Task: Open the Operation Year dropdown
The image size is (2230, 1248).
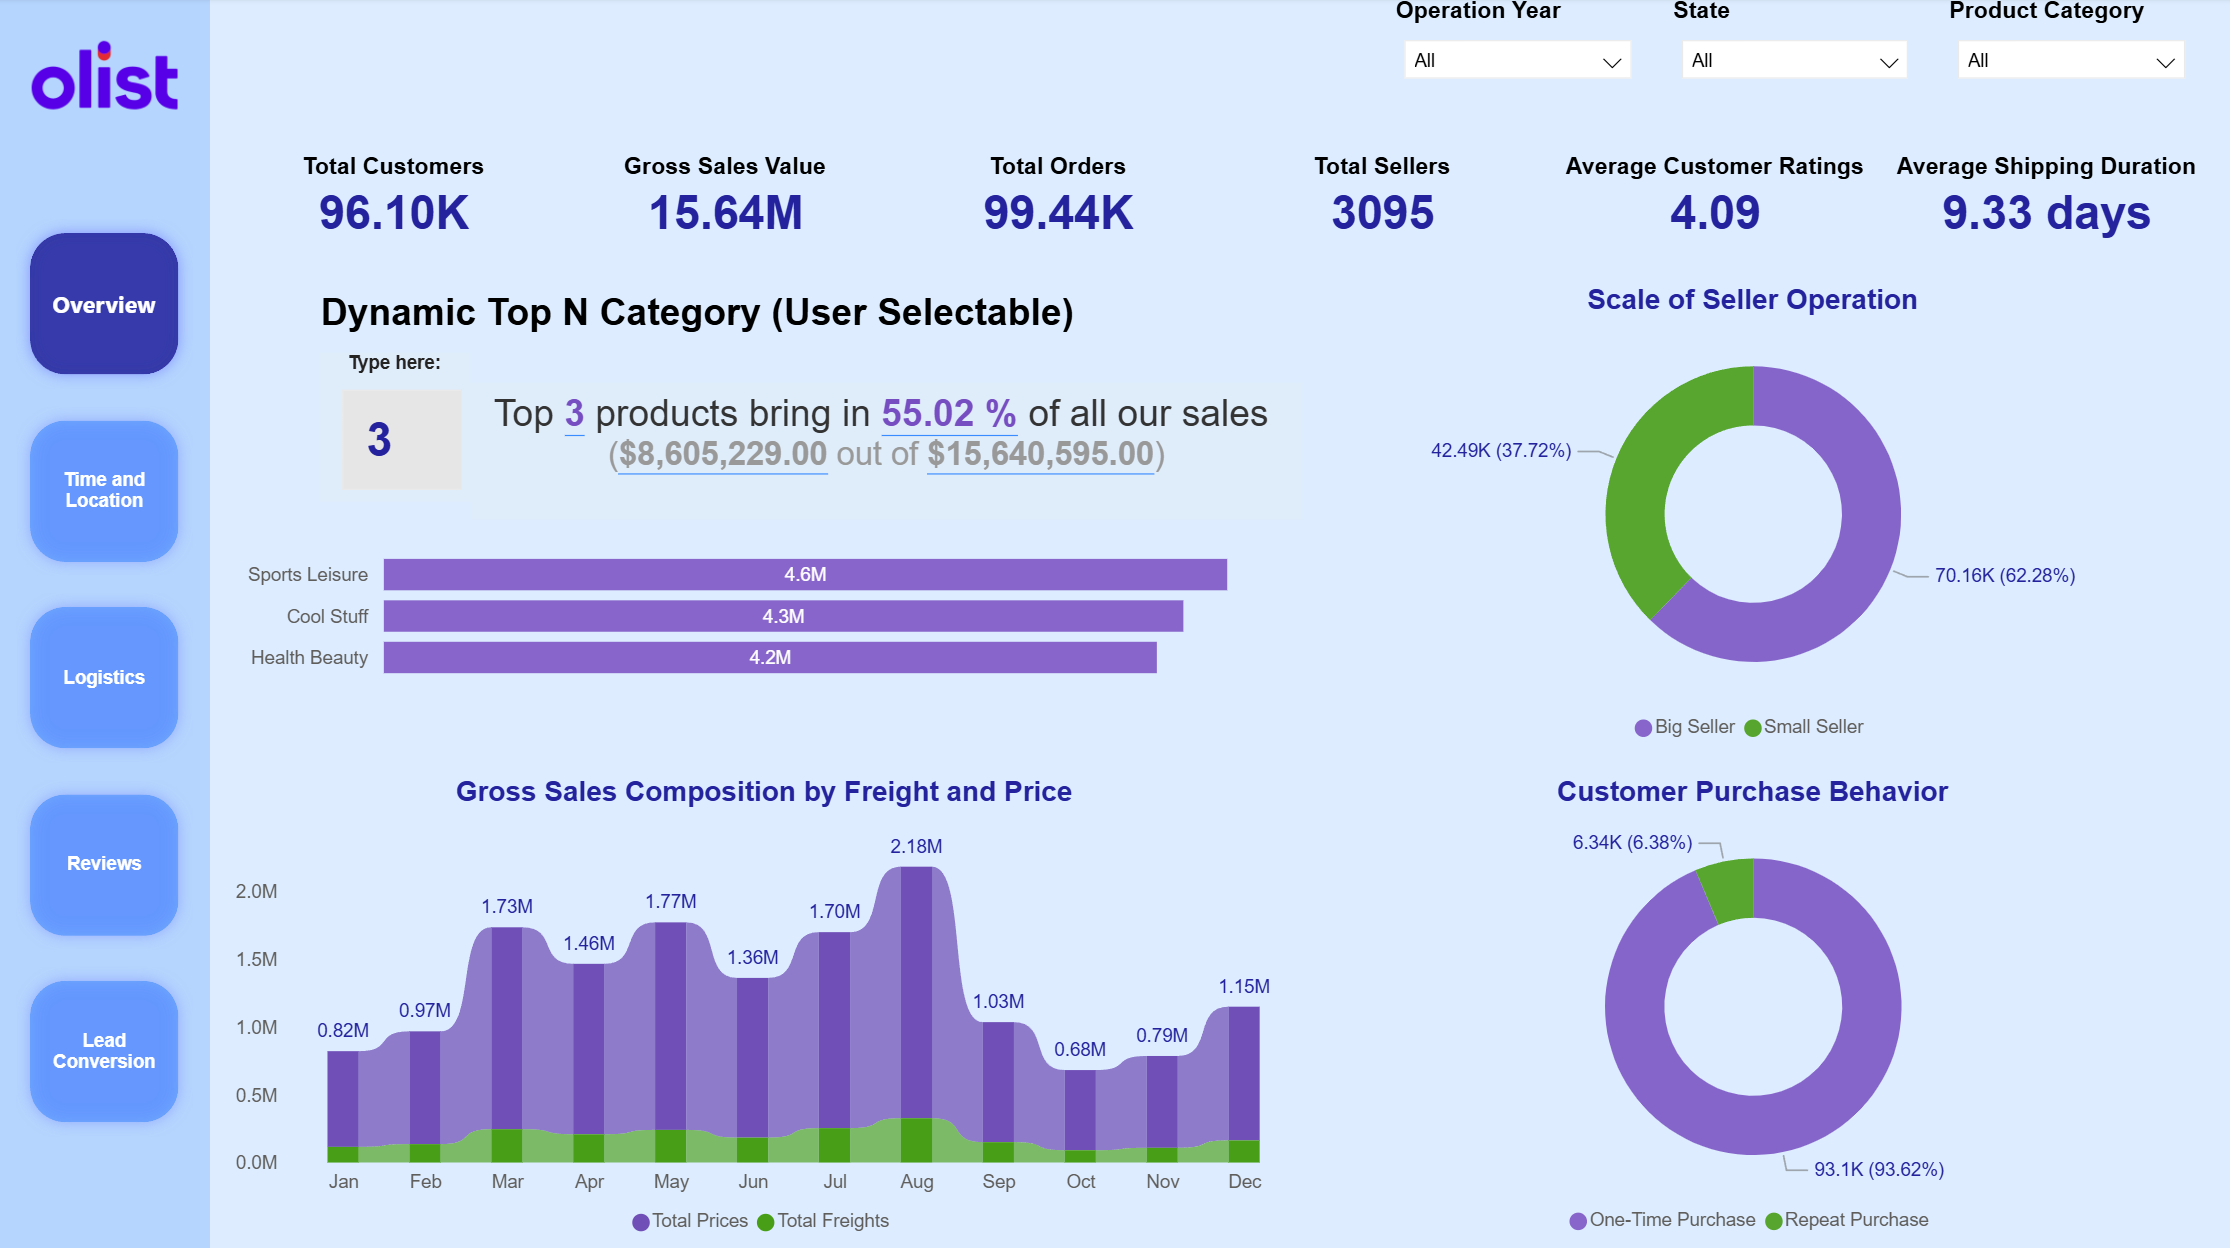Action: [1516, 61]
